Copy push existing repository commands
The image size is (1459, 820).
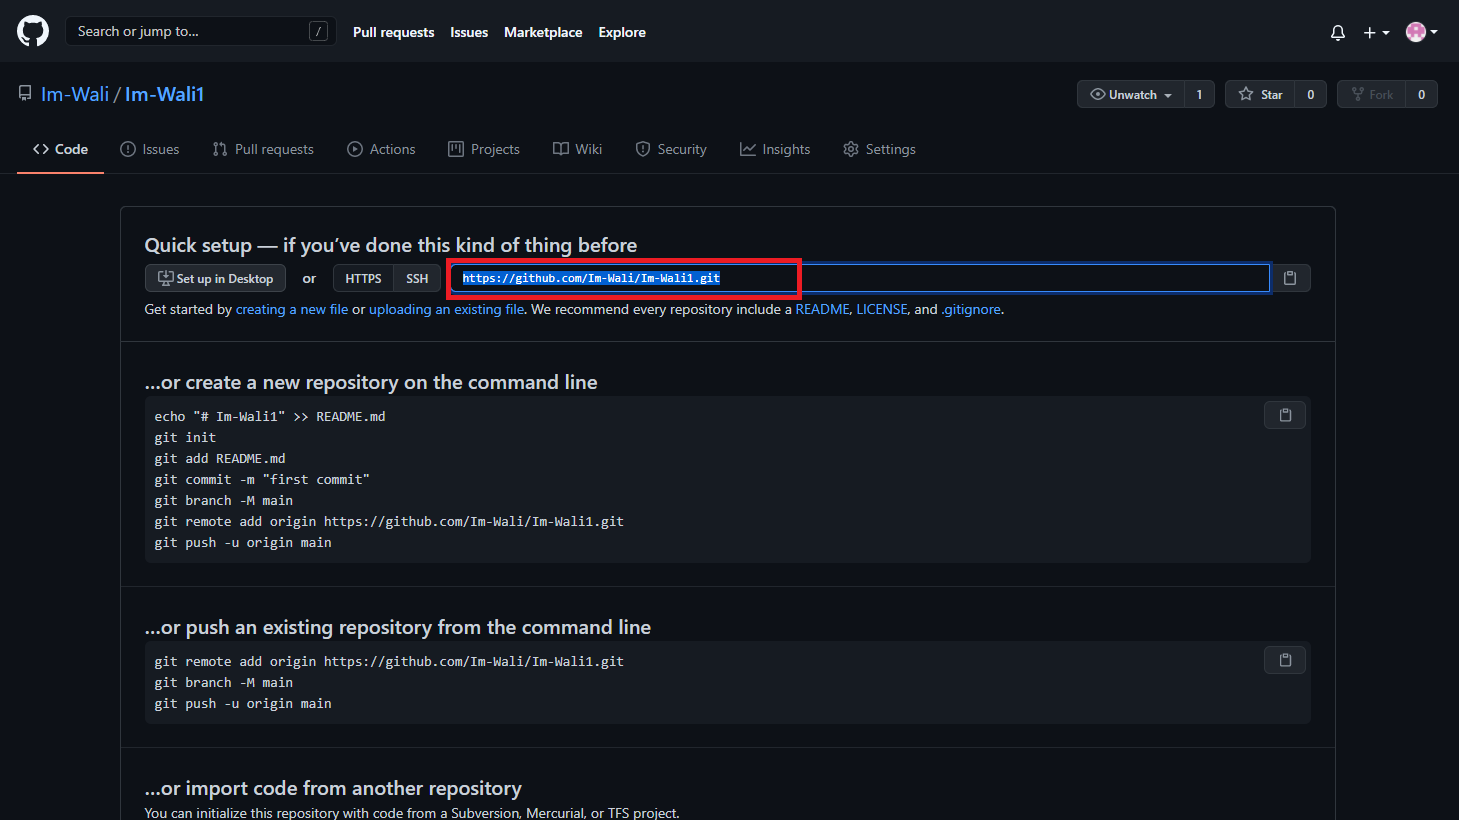point(1285,660)
